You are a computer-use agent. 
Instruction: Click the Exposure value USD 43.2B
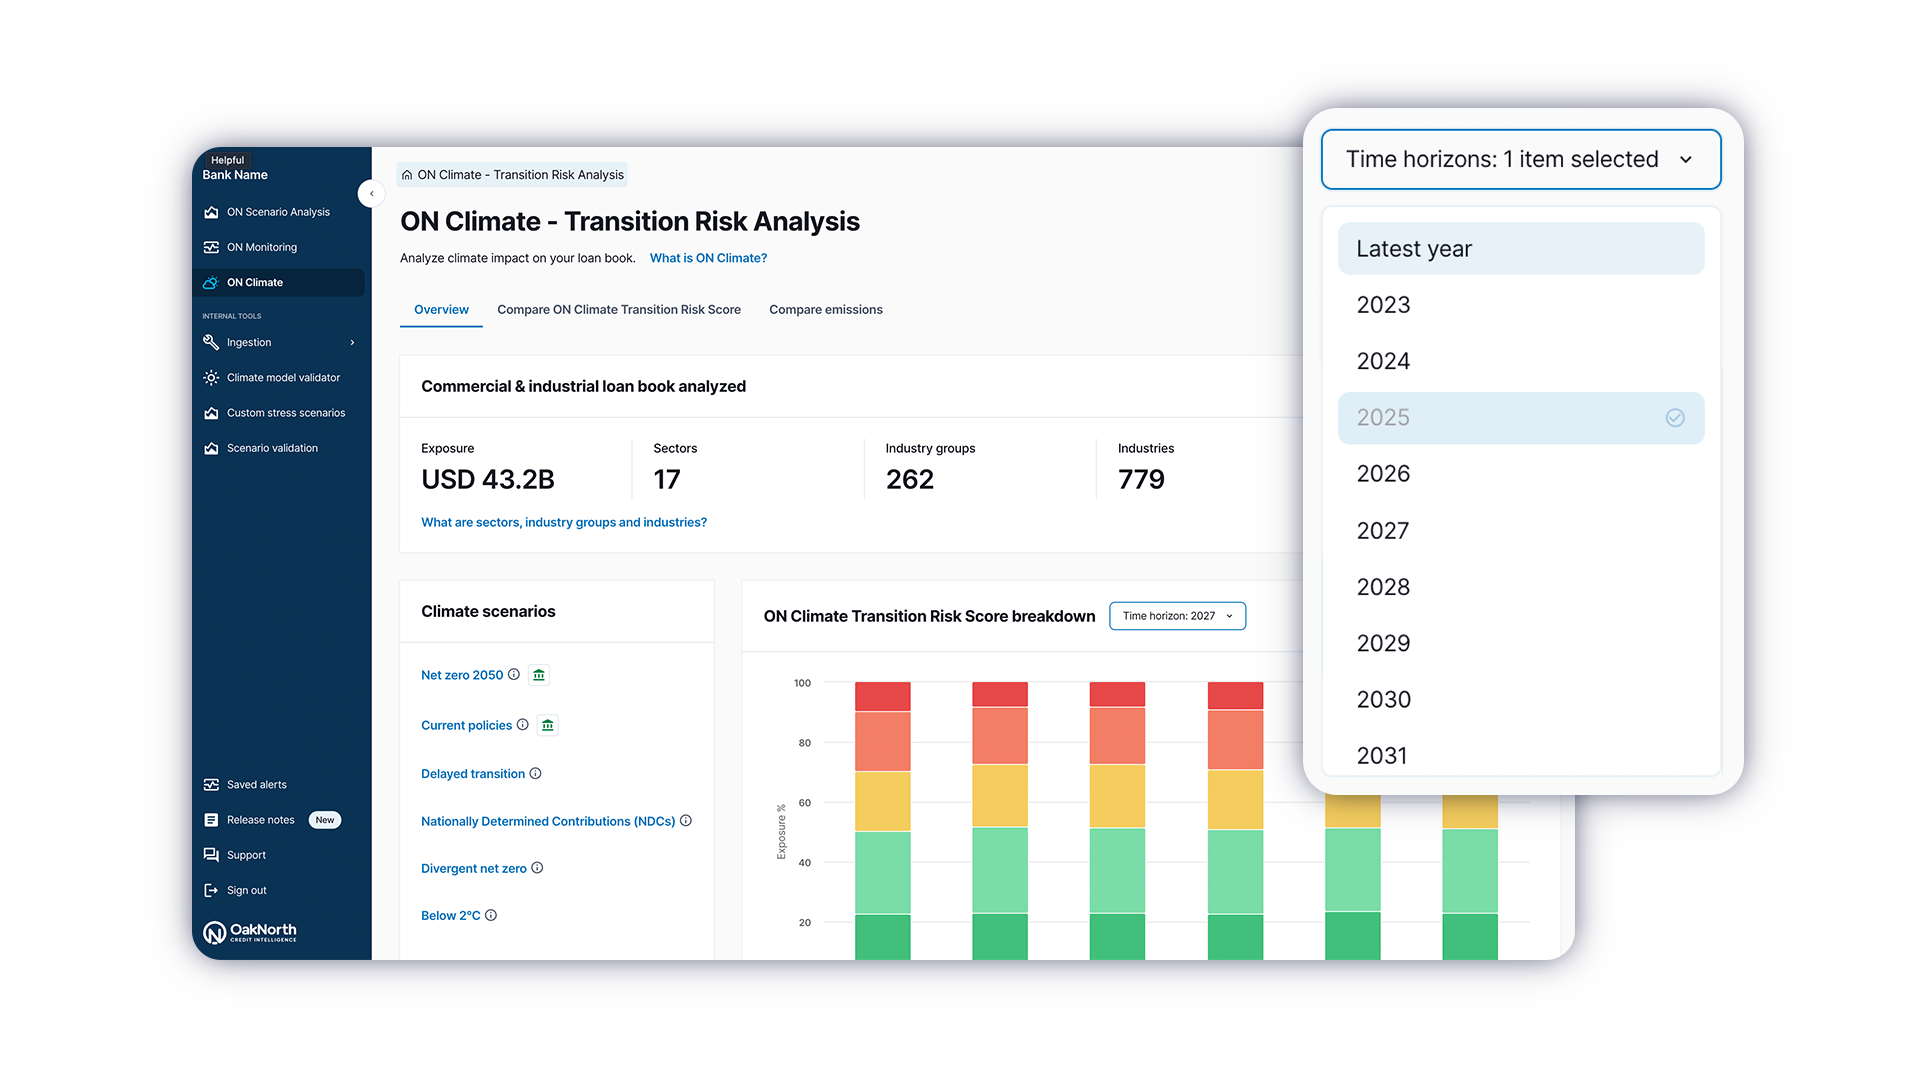488,480
